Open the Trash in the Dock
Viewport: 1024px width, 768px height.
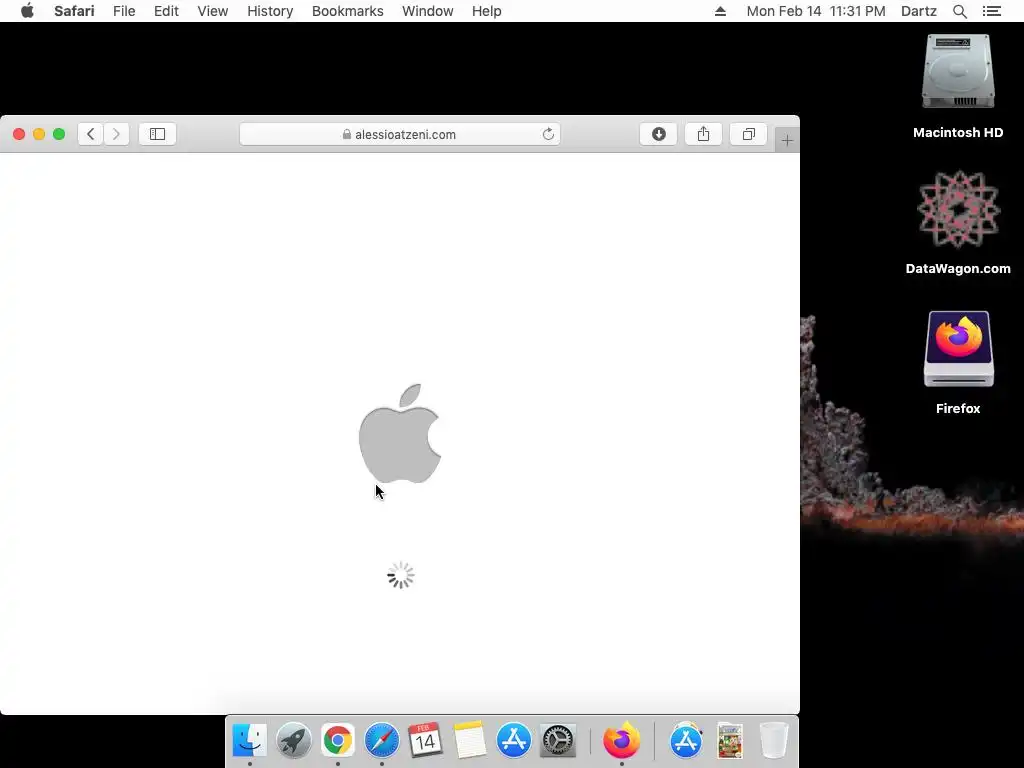pyautogui.click(x=774, y=741)
